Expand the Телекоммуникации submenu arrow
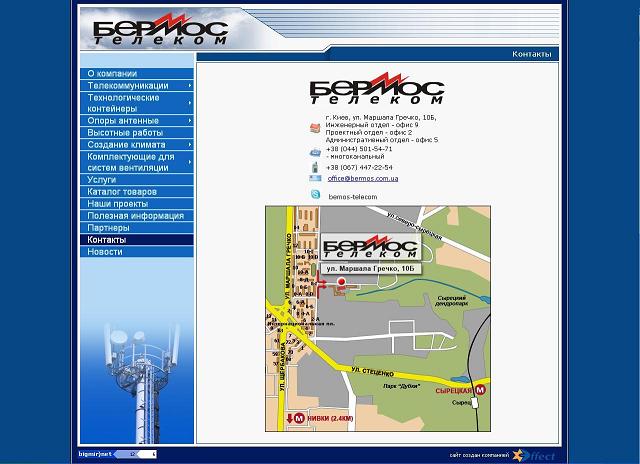Viewport: 640px width, 464px height. [x=190, y=85]
